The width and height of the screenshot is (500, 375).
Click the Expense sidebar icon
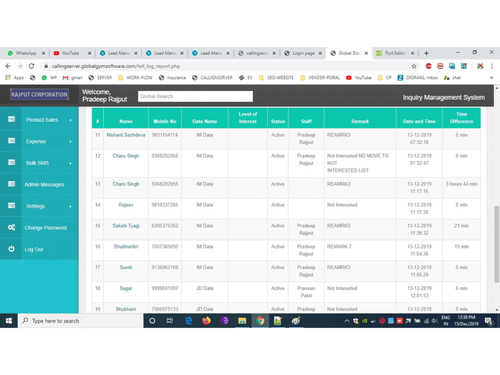point(11,141)
